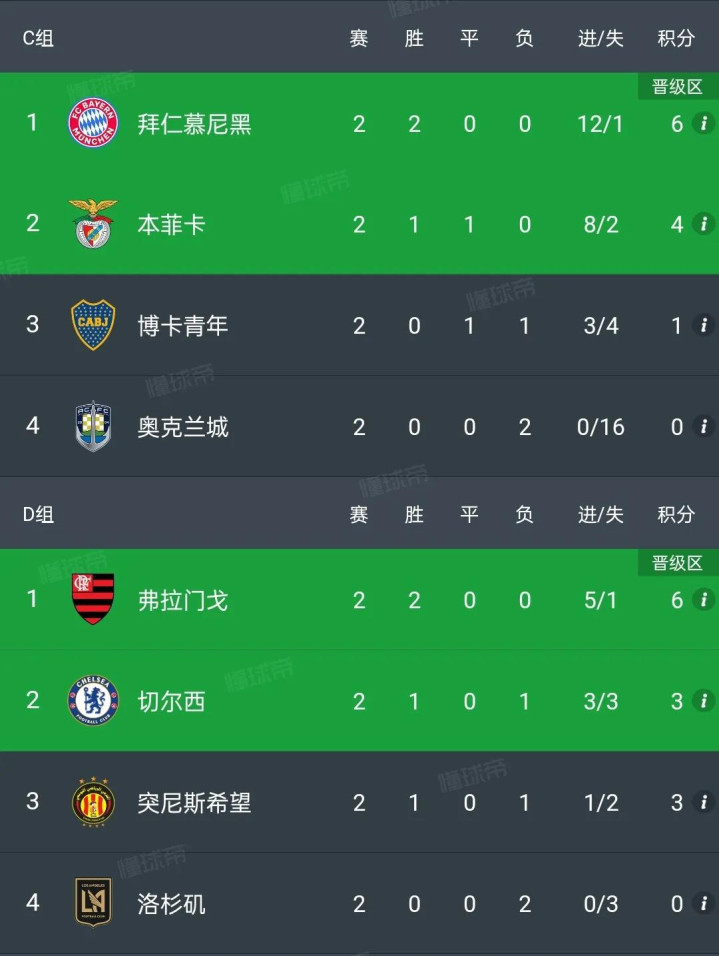The height and width of the screenshot is (956, 719).
Task: Tap the D组 group header
Action: [x=38, y=515]
